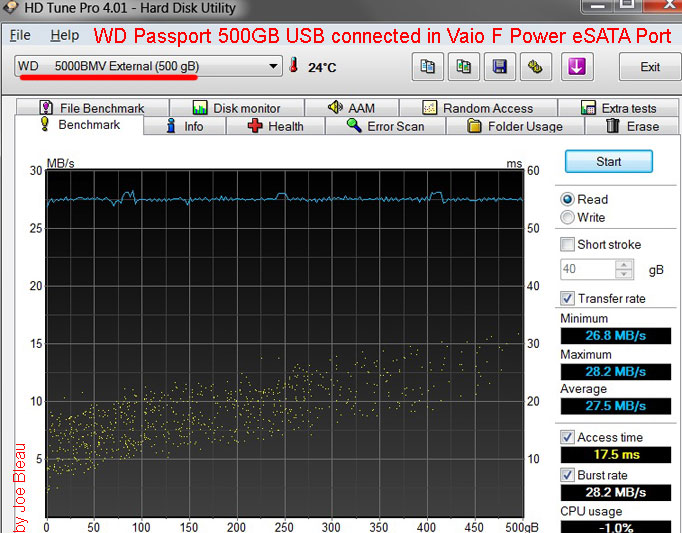This screenshot has height=533, width=682.
Task: Click the red cross icon on Health tab
Action: pyautogui.click(x=255, y=126)
